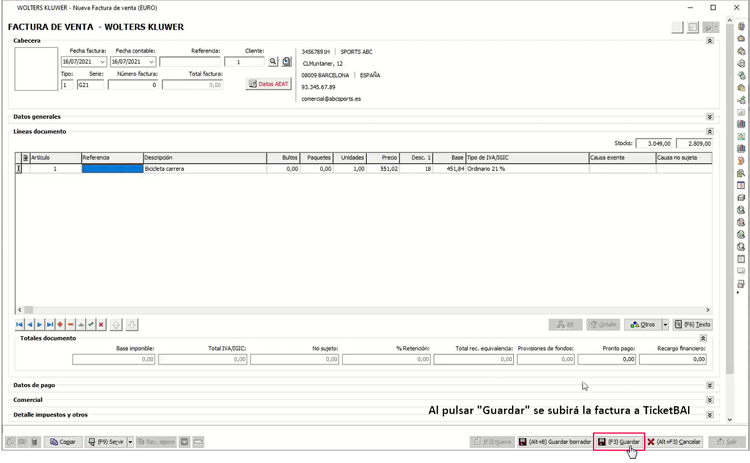Viewport: 750px width, 463px height.
Task: Click the Pronto pago field
Action: tap(607, 359)
